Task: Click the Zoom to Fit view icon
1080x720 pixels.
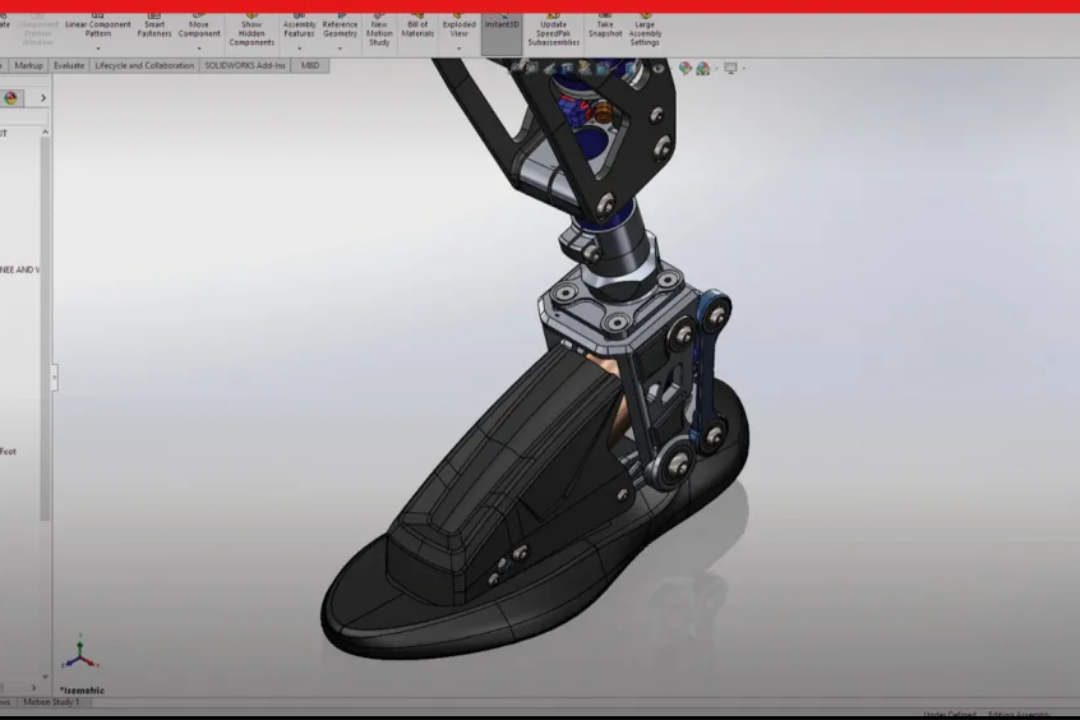Action: (515, 68)
